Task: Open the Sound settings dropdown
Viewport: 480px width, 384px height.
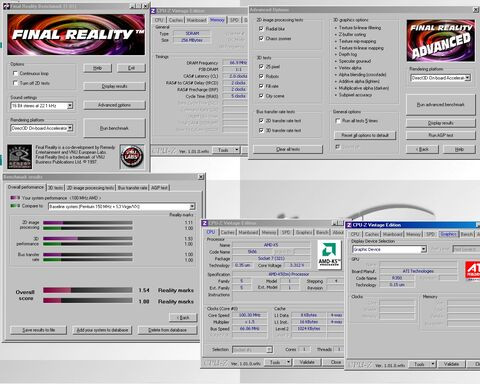Action: tap(70, 106)
